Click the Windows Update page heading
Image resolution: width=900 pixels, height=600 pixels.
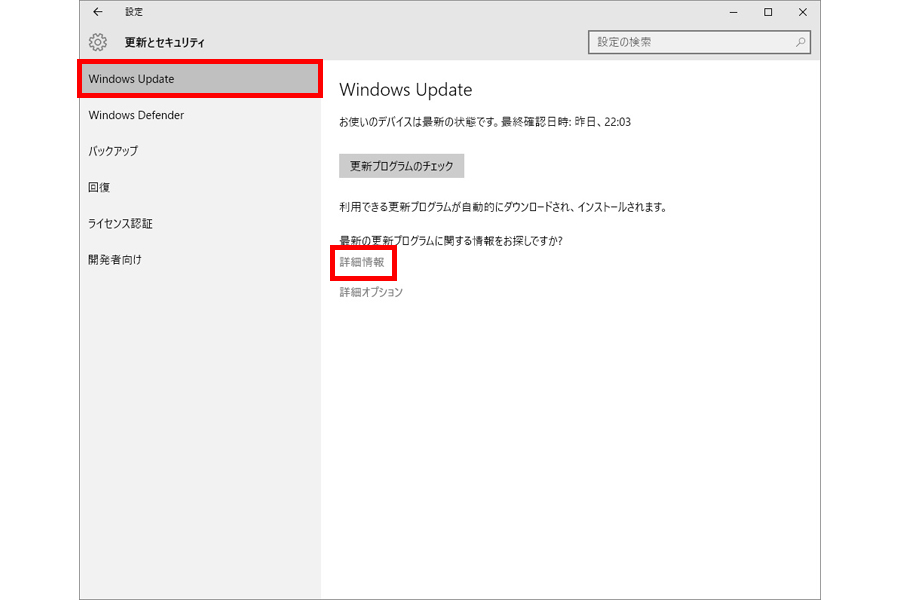(x=405, y=90)
